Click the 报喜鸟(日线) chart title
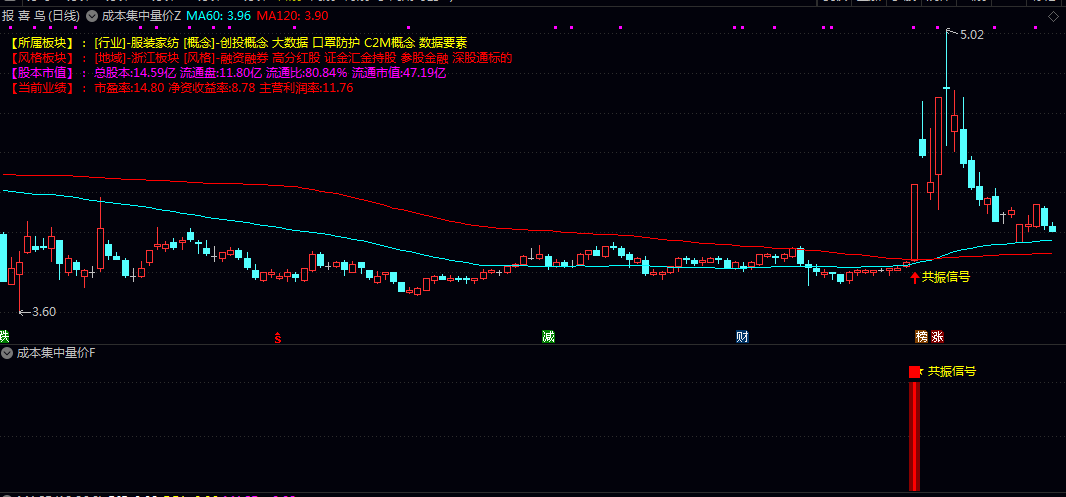1066x497 pixels. tap(41, 15)
